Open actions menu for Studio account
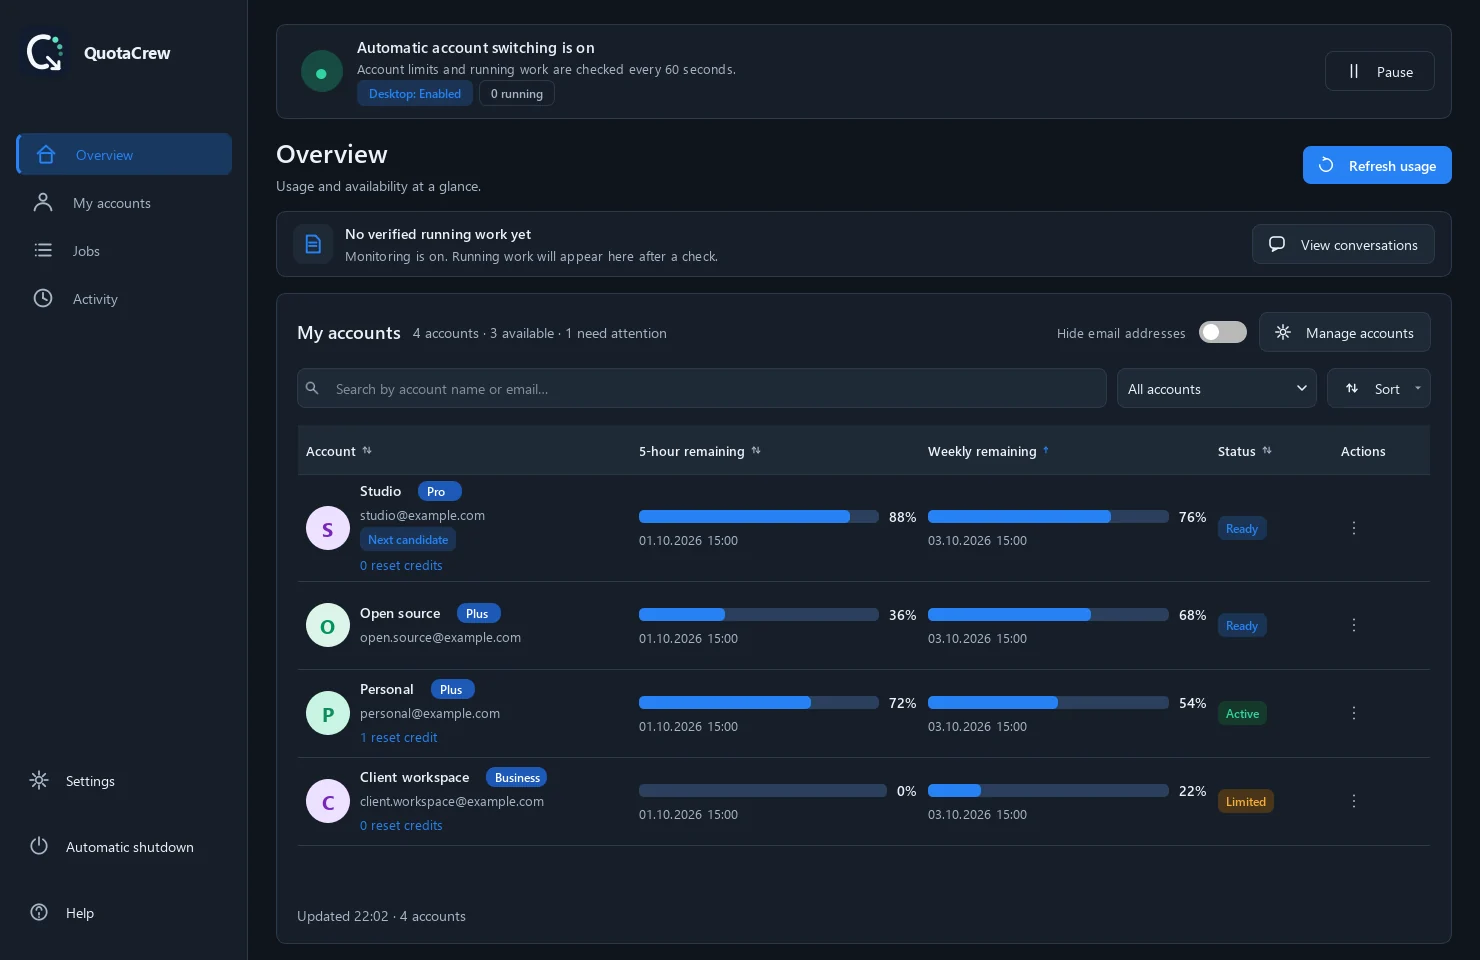Screen dimensions: 1480x960 coord(1354,528)
